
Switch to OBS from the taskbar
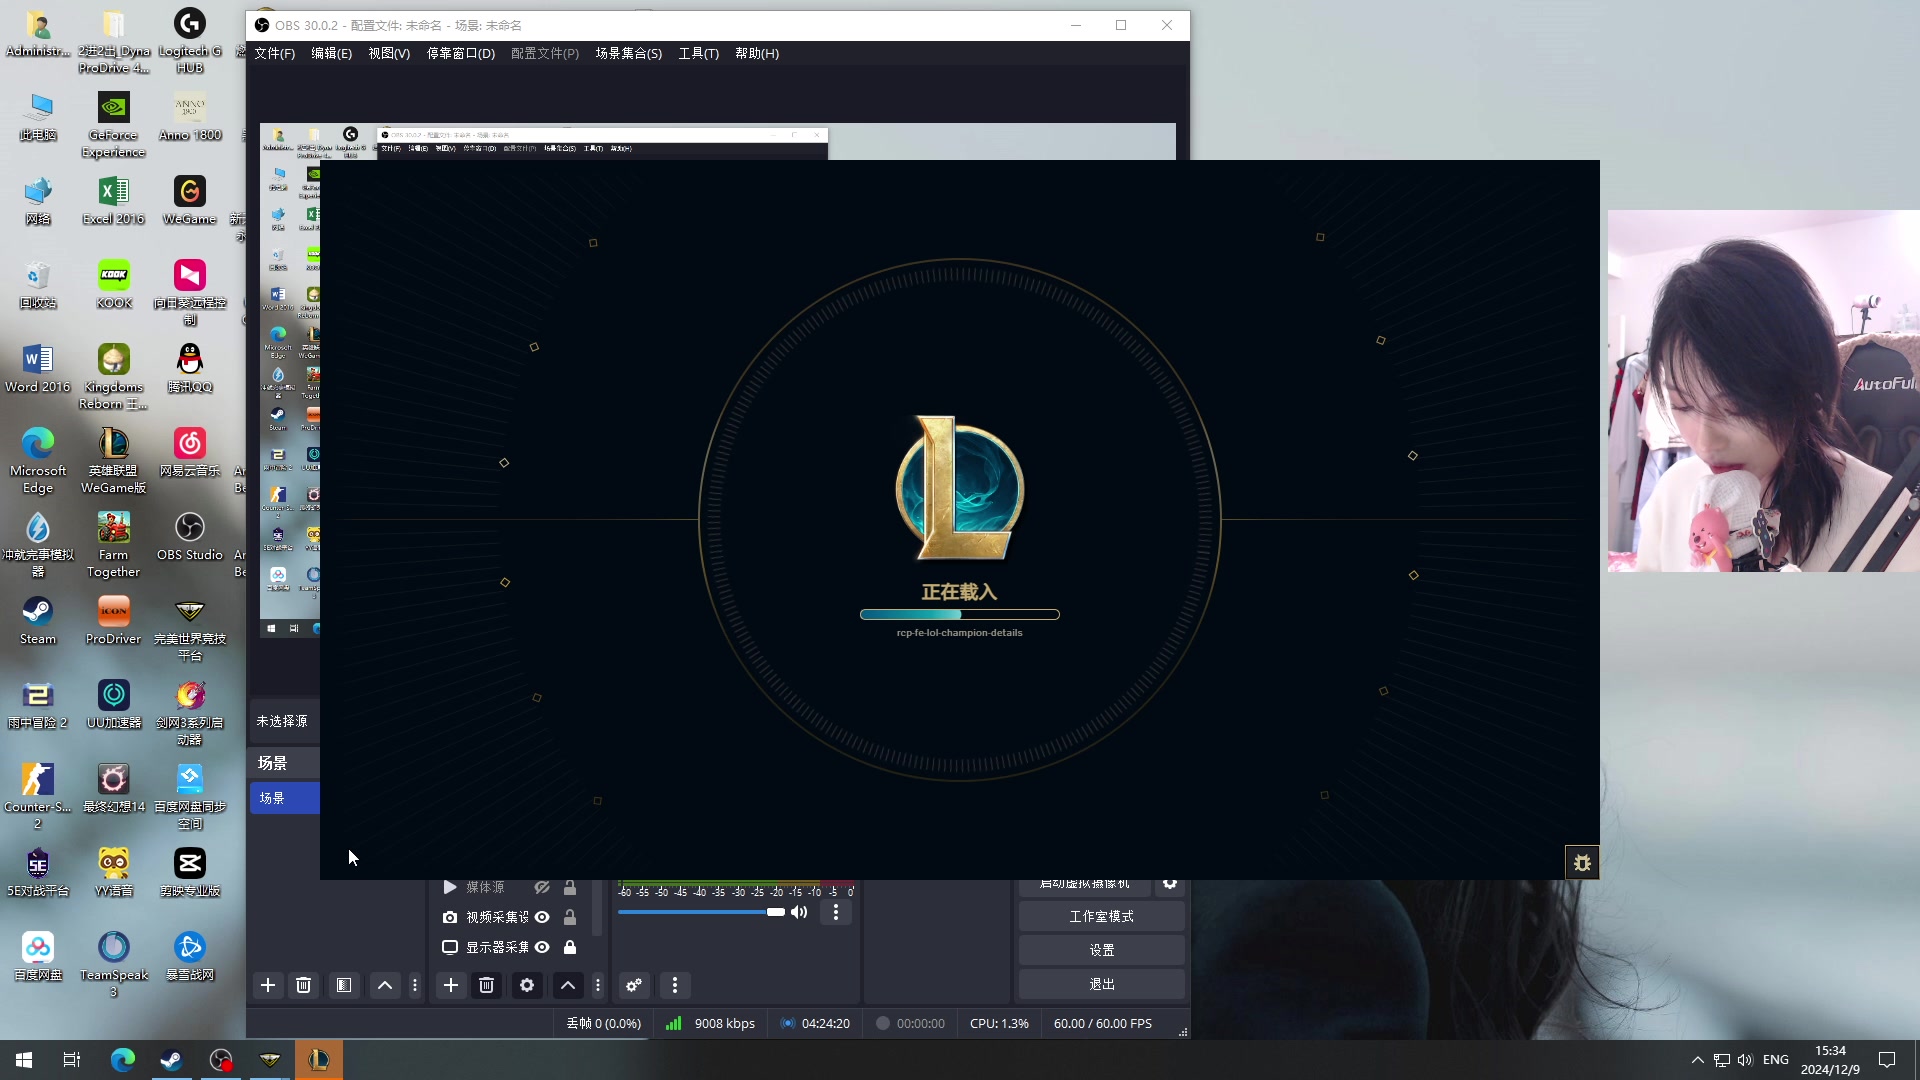coord(221,1060)
